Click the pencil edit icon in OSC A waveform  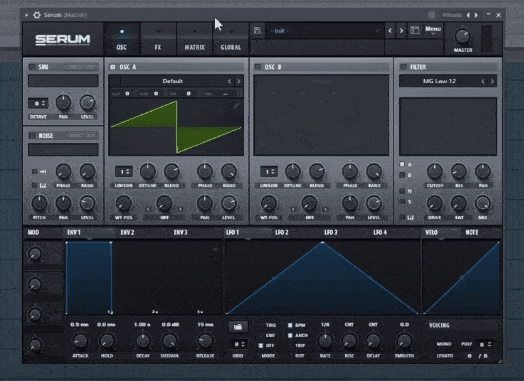click(236, 106)
